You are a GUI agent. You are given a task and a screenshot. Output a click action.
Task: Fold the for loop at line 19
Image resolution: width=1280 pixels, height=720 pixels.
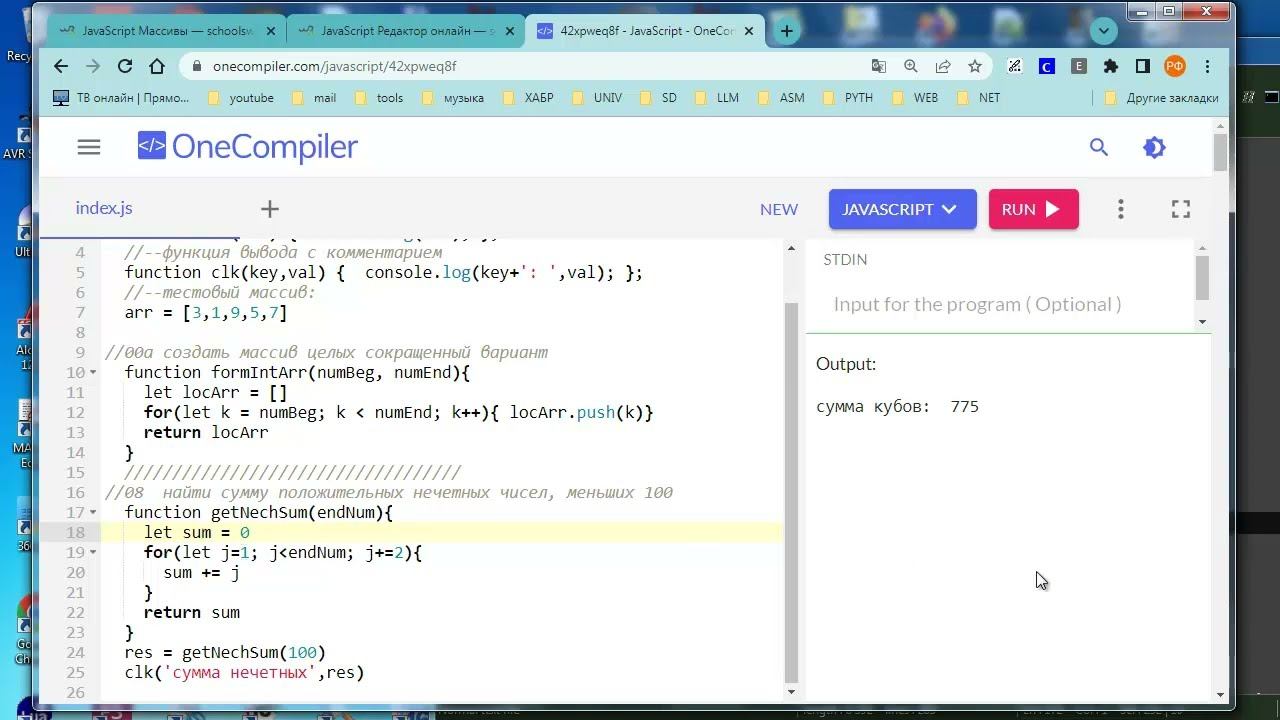(x=94, y=553)
